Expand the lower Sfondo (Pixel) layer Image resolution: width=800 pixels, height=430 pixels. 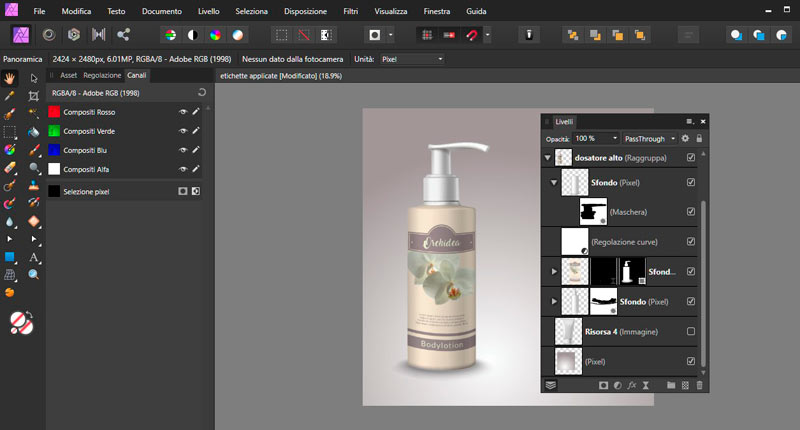[554, 301]
